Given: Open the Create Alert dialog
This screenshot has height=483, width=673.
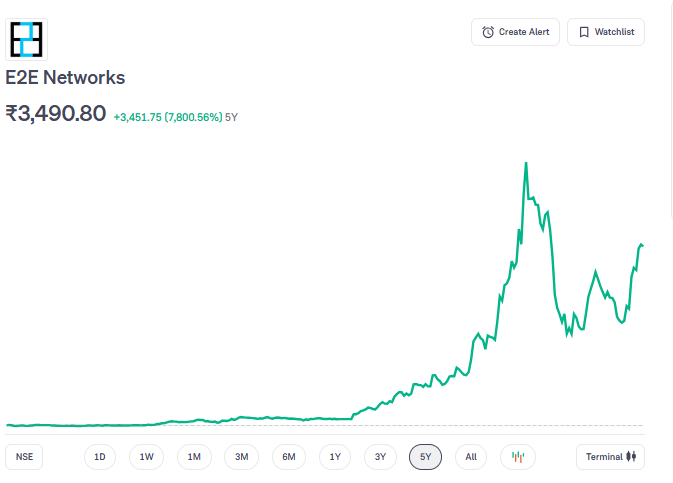Looking at the screenshot, I should 515,32.
